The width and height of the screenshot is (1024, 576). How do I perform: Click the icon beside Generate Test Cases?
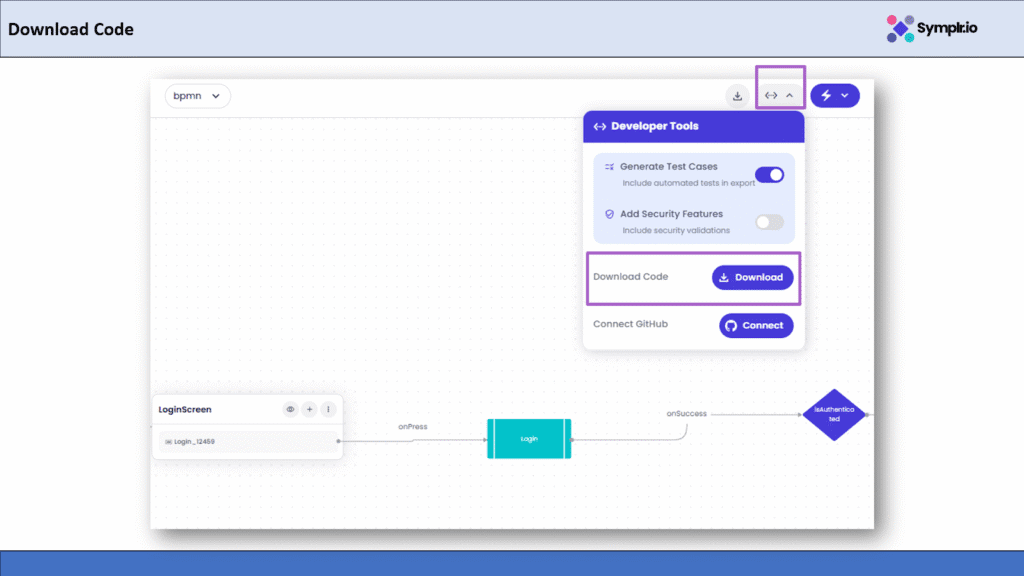610,167
